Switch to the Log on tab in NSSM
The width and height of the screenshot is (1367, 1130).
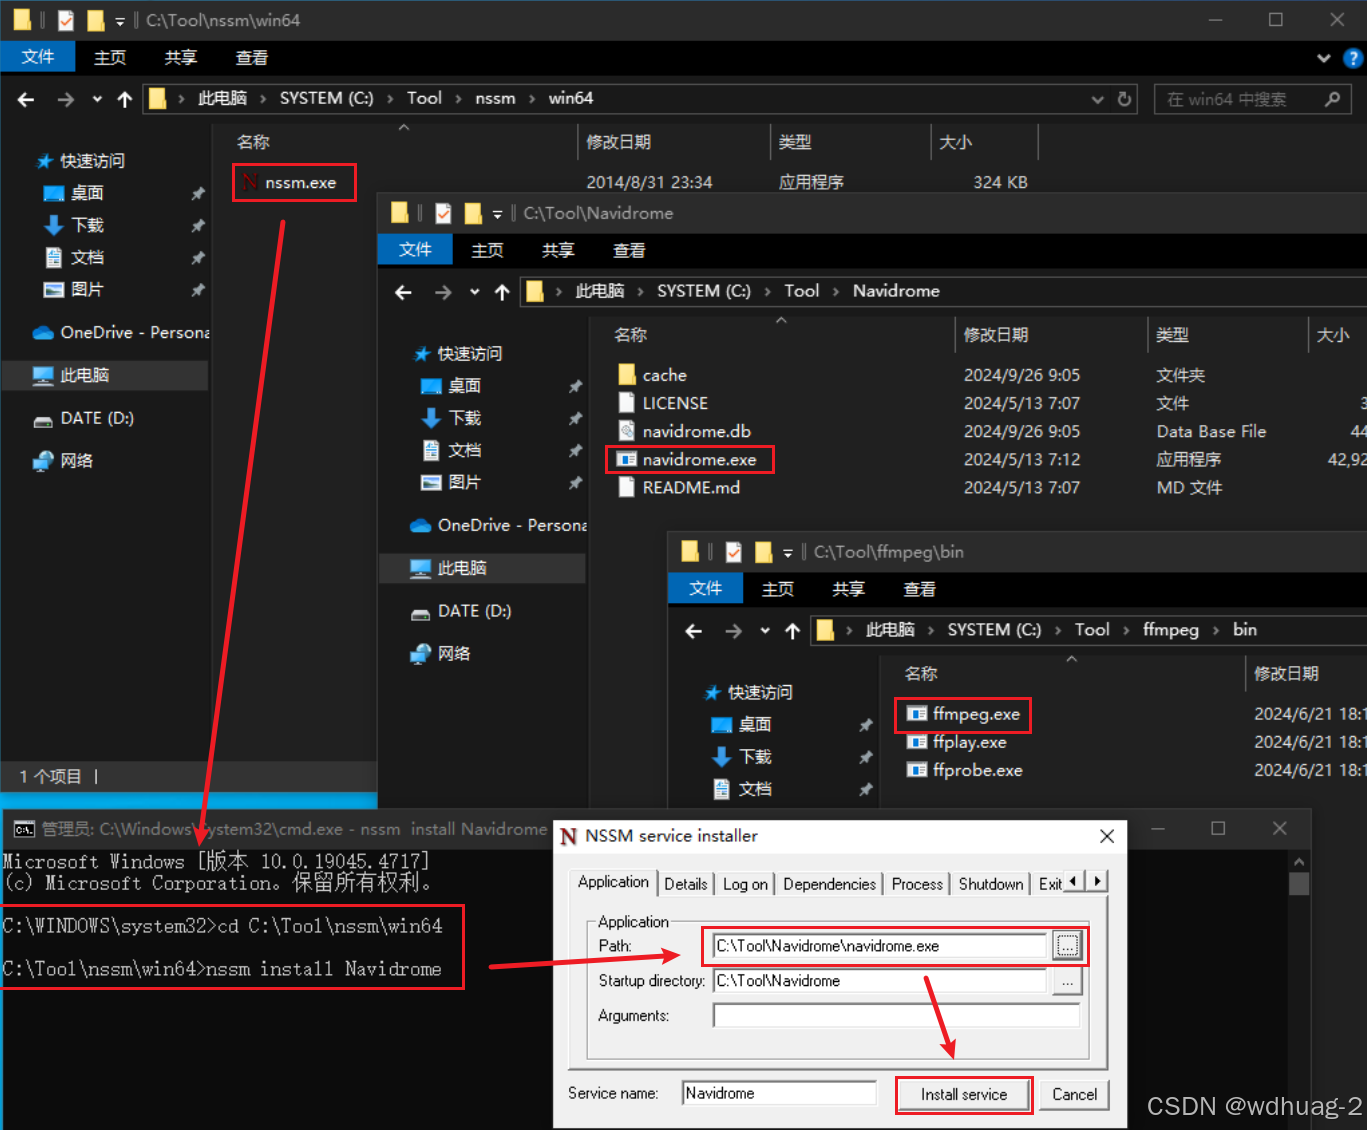click(745, 884)
